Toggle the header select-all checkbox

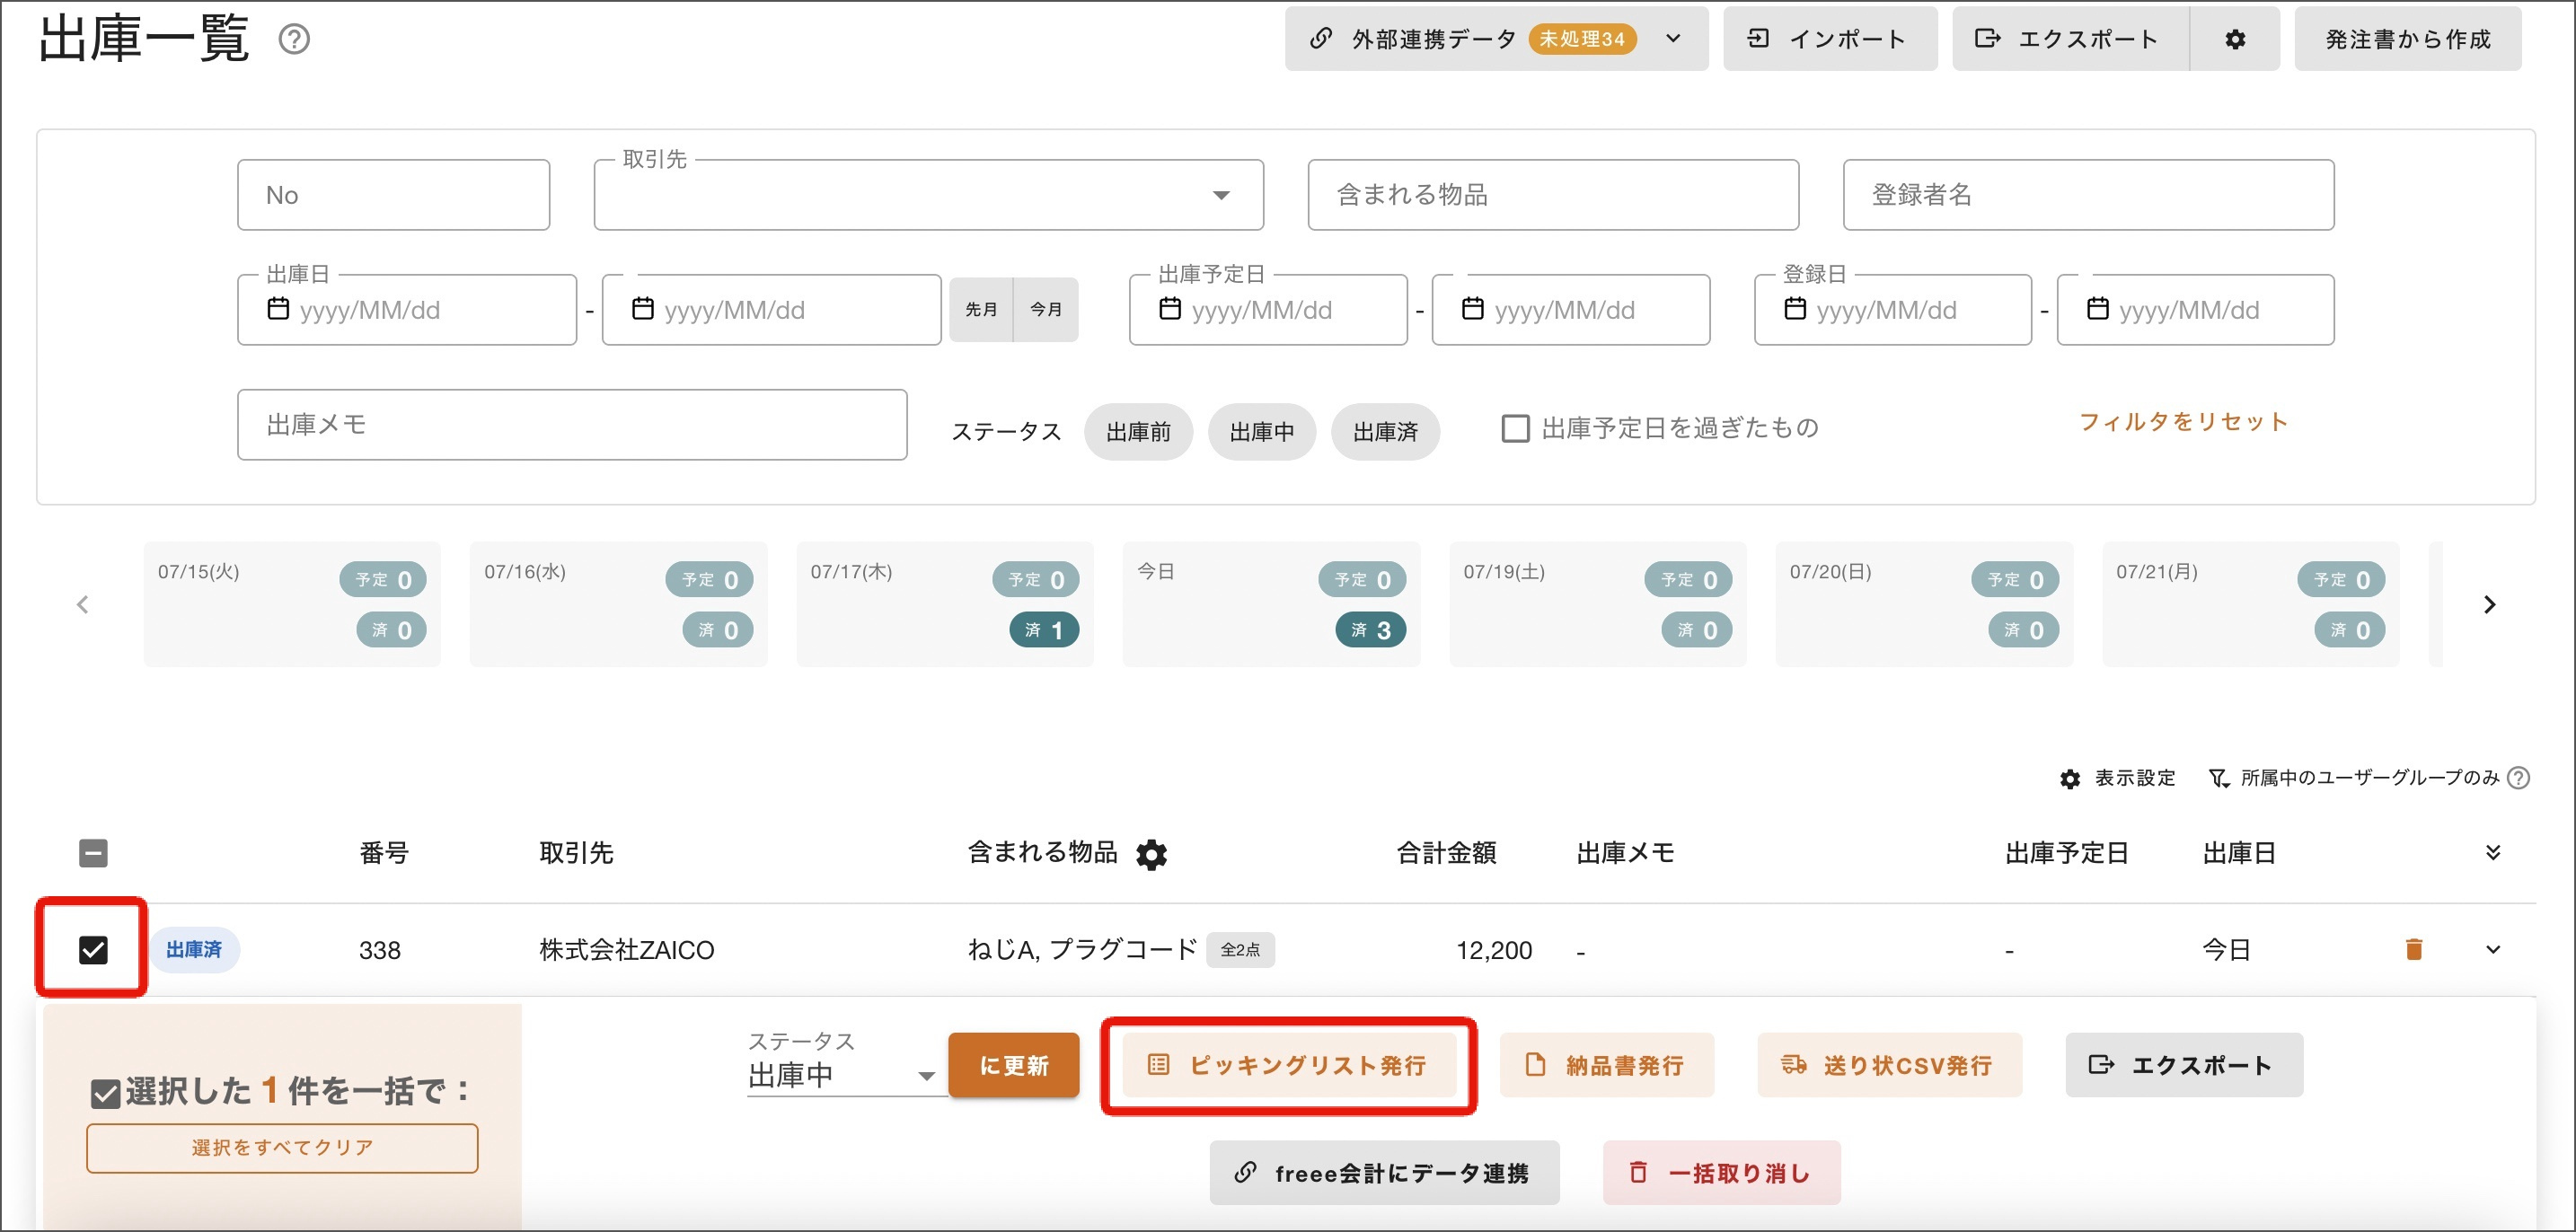click(93, 853)
